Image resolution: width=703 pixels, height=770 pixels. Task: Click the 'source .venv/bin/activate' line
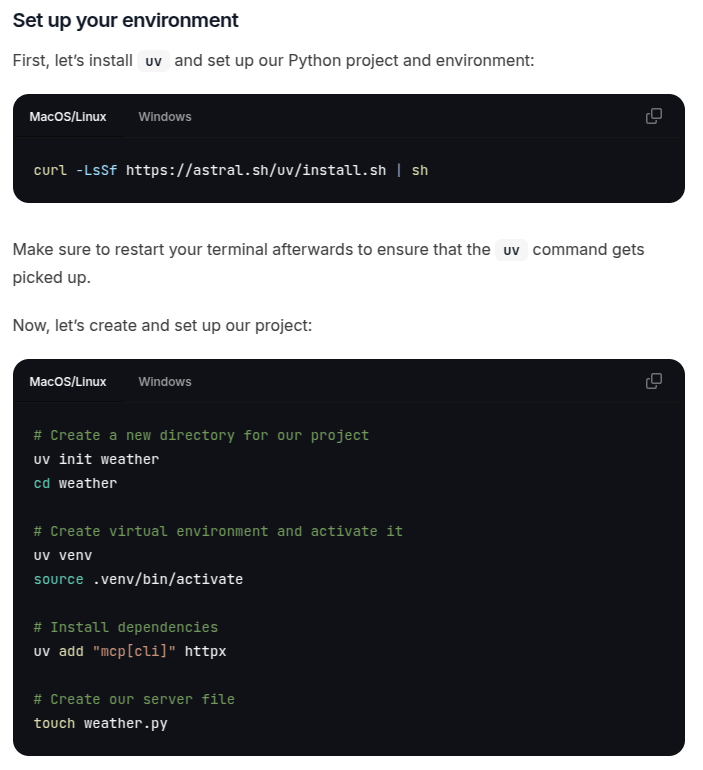point(138,579)
